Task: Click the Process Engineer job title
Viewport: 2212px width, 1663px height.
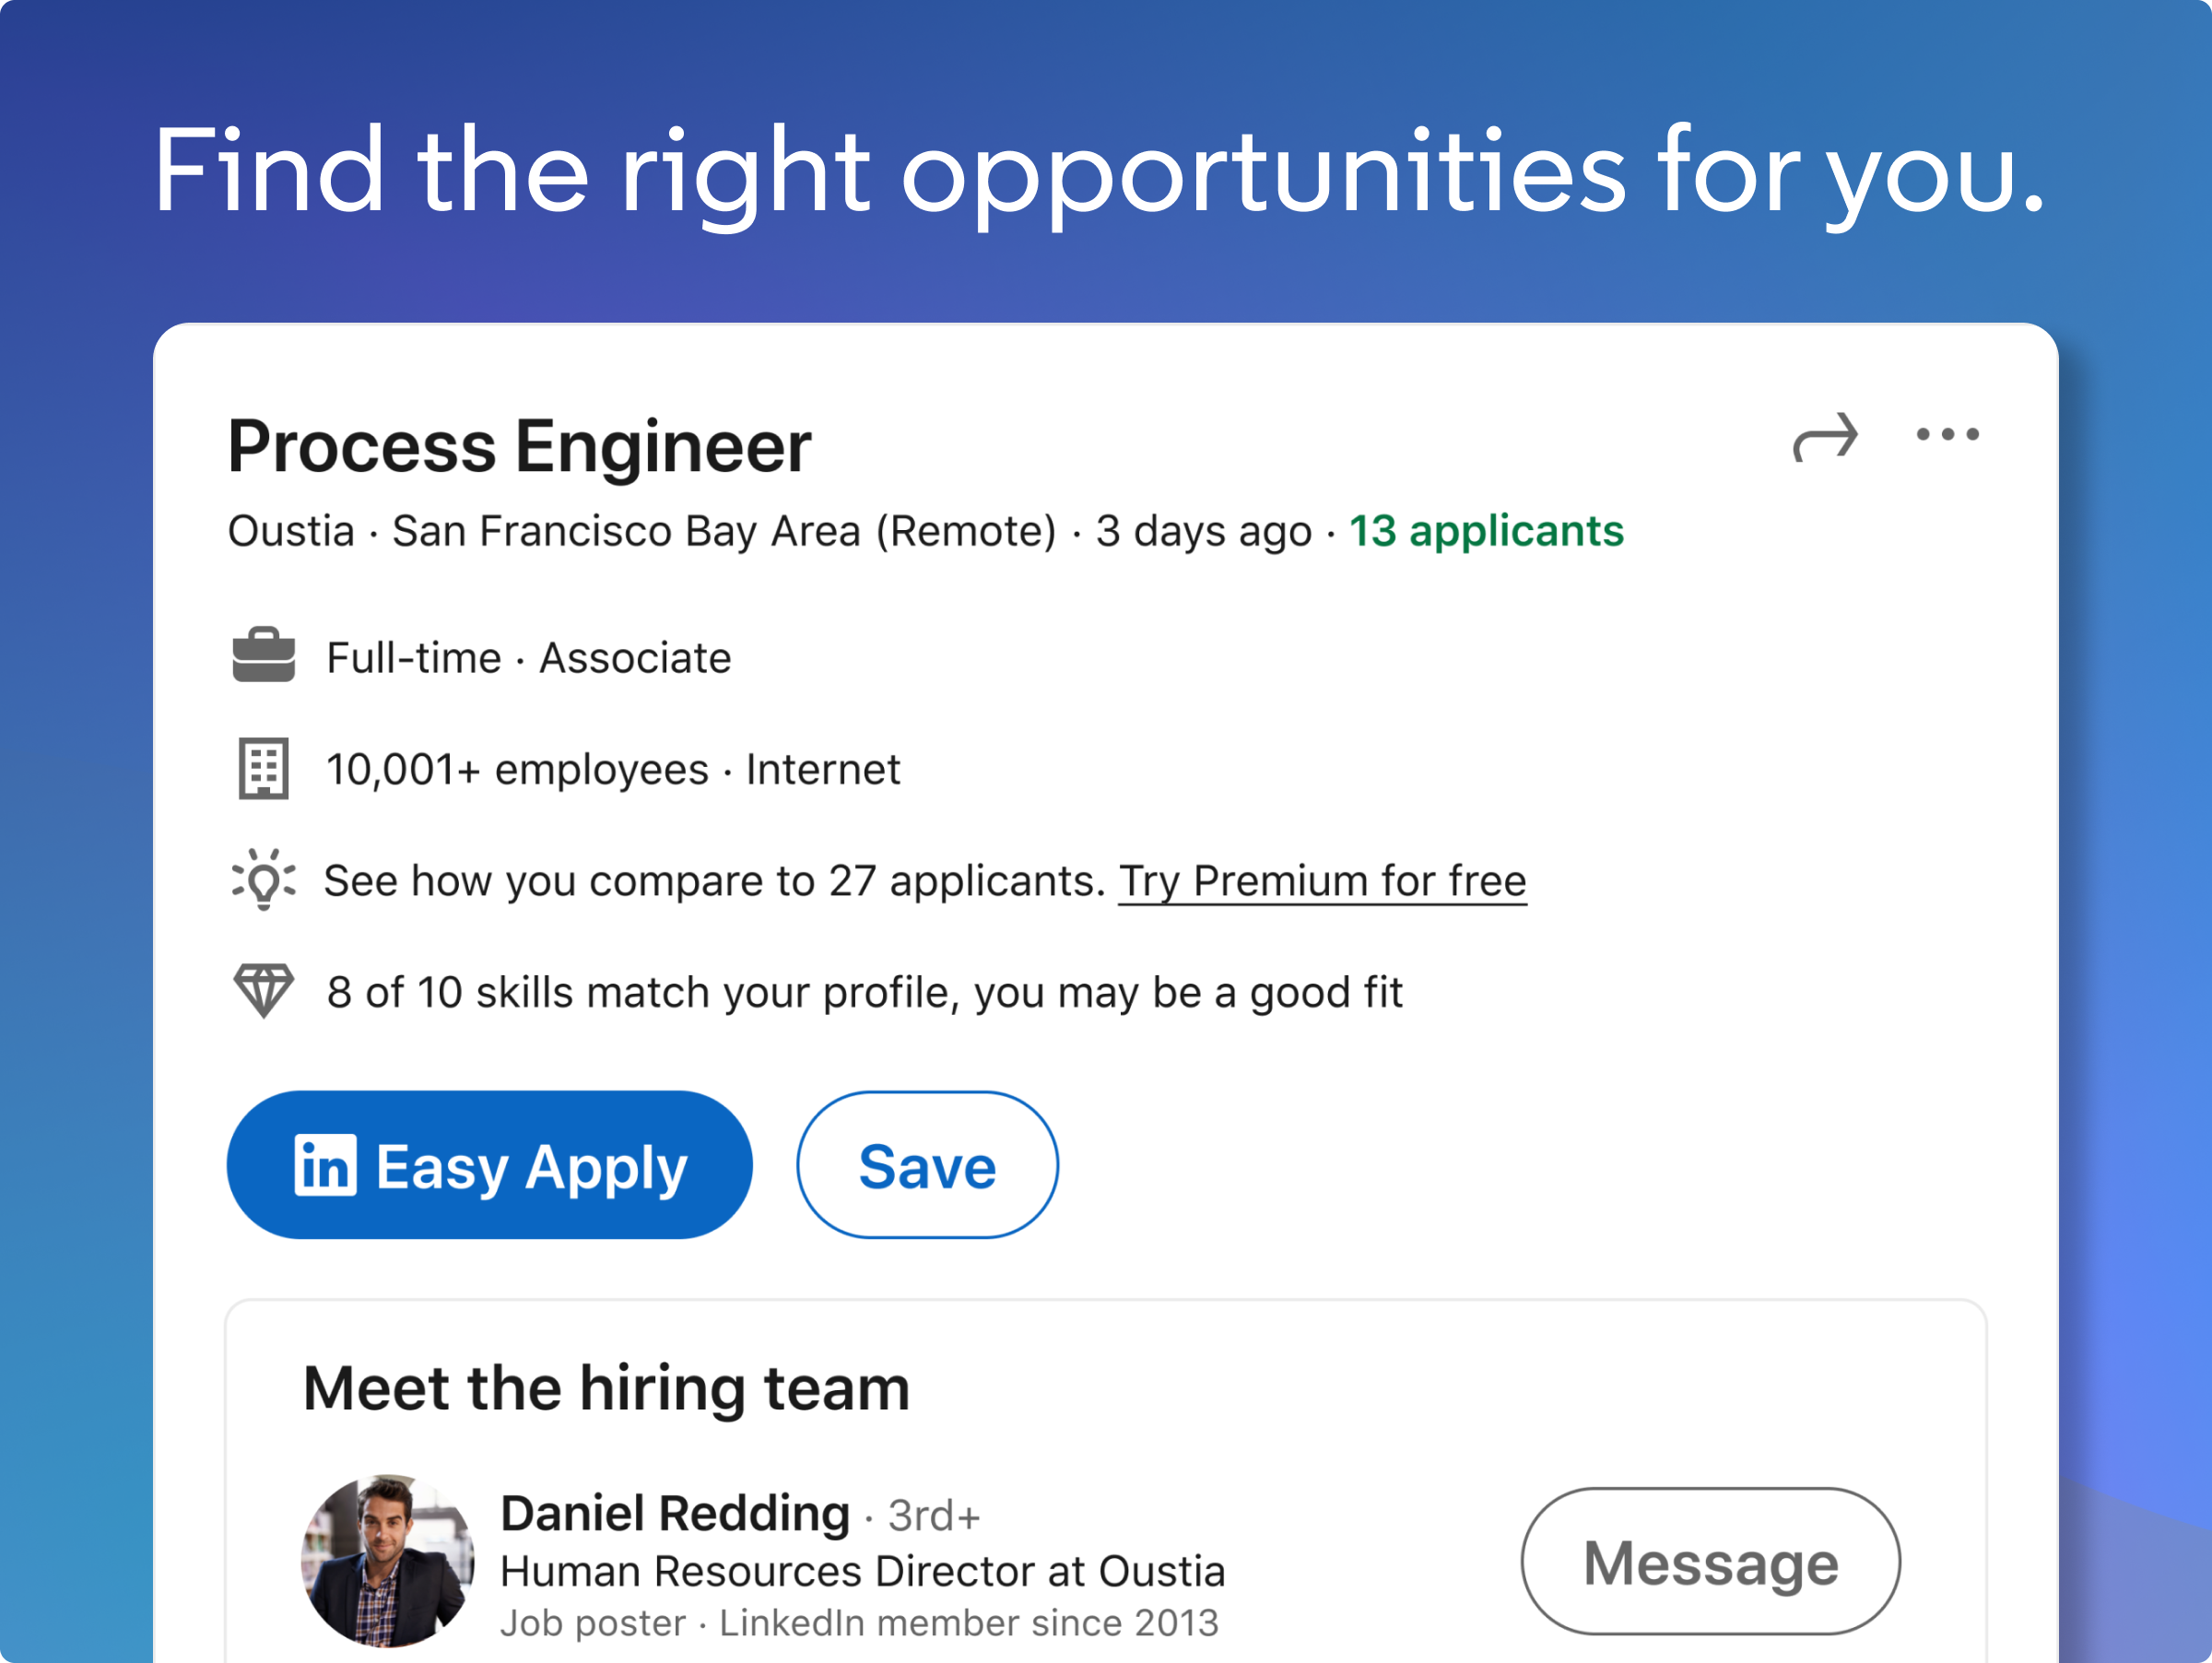Action: (520, 447)
